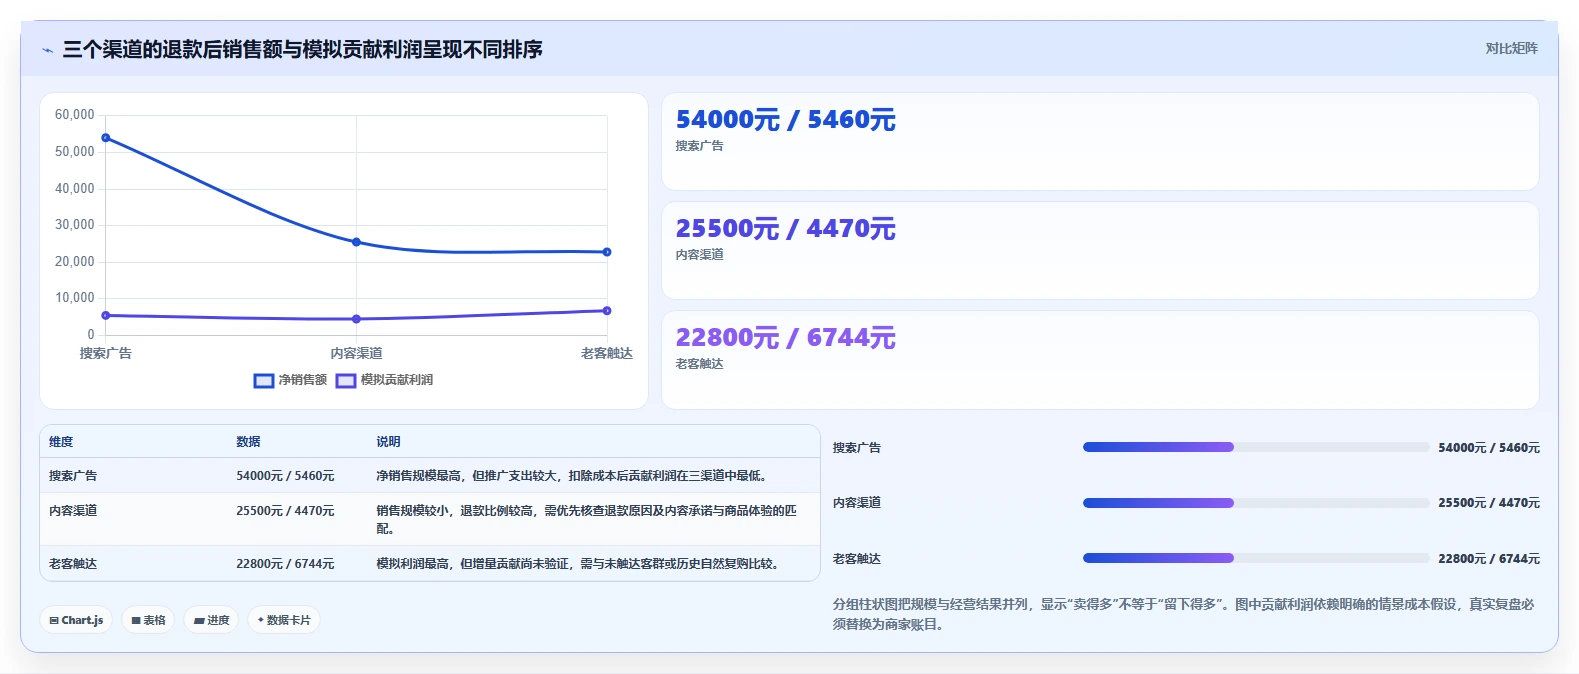The image size is (1579, 674).
Task: Click the 维度 column header
Action: 61,441
